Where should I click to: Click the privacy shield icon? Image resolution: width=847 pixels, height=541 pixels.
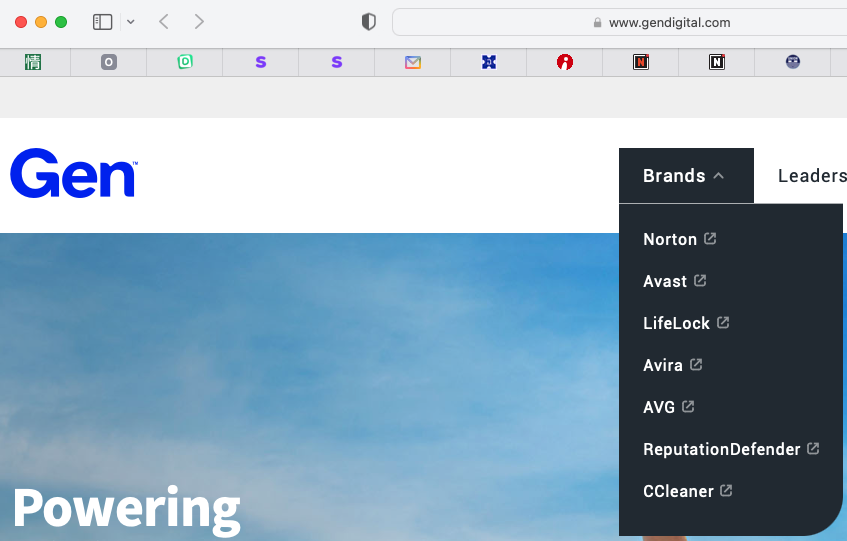pyautogui.click(x=368, y=22)
